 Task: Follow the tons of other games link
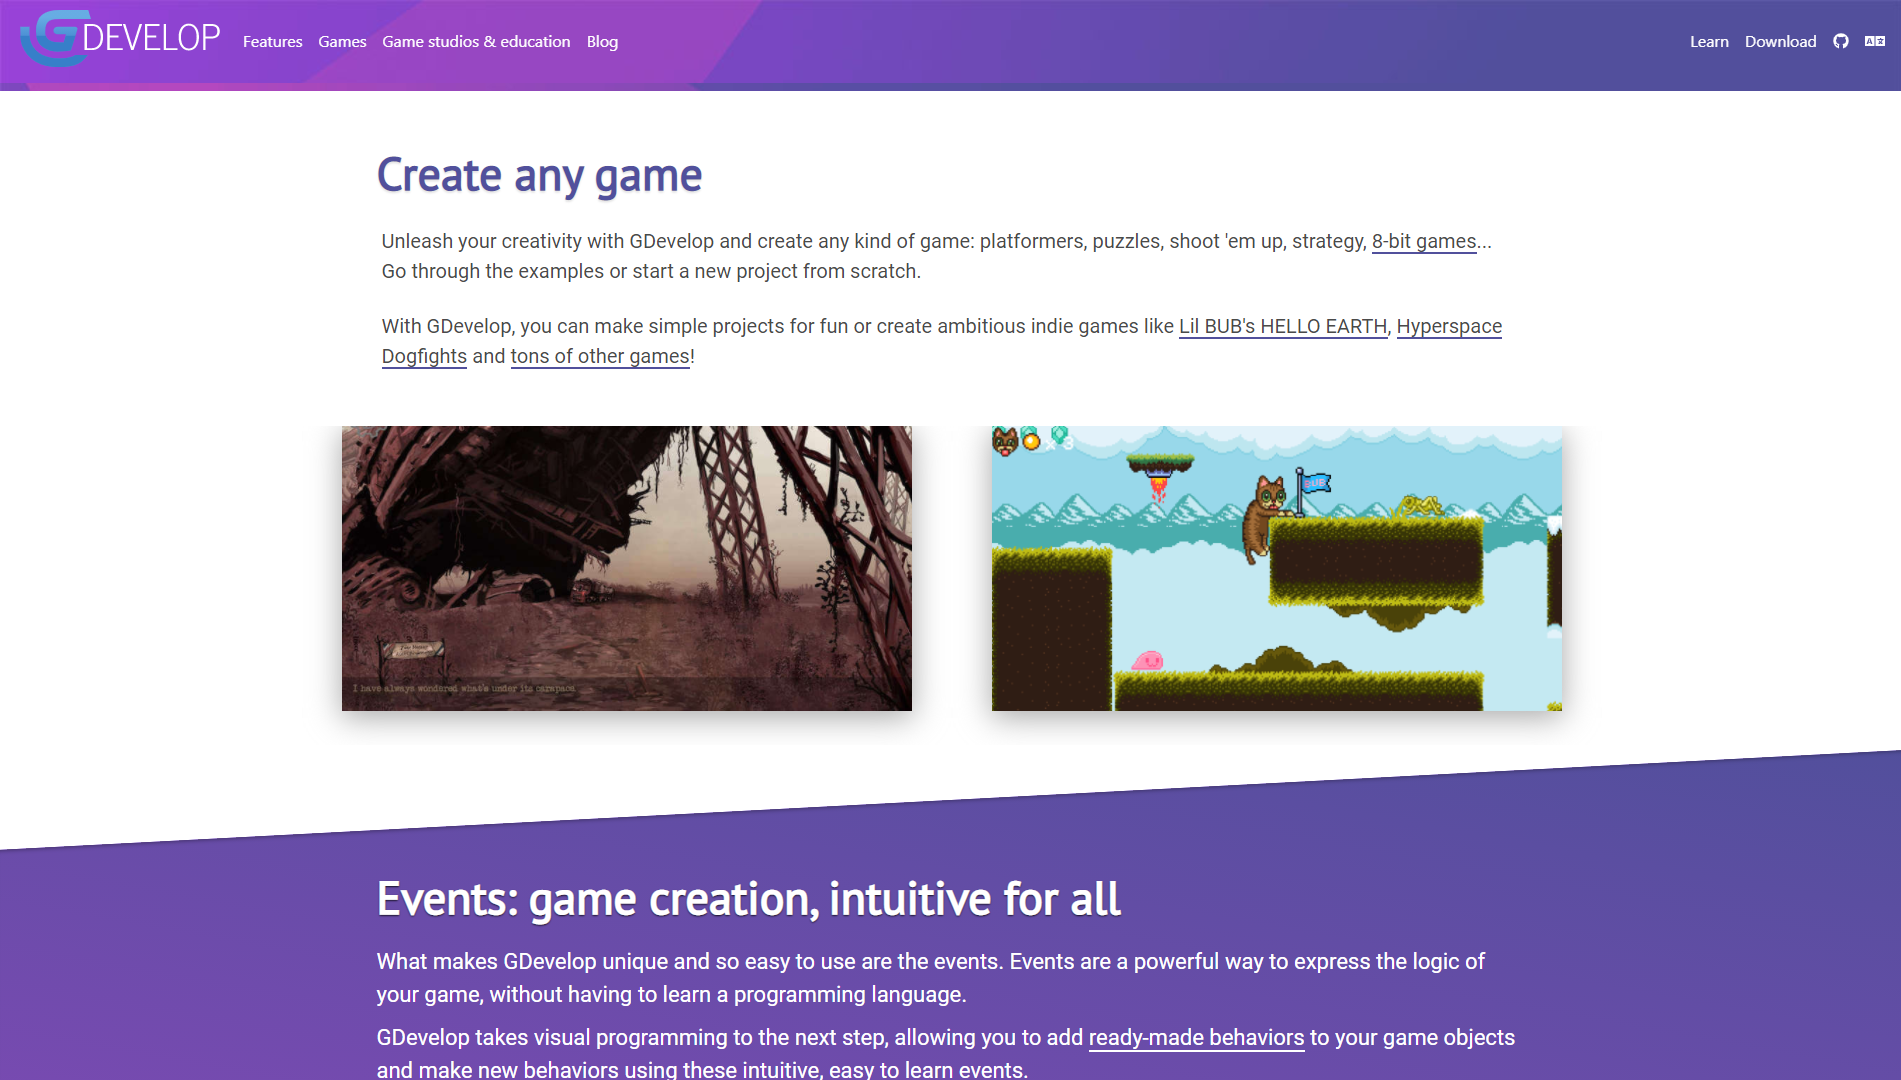pos(600,356)
